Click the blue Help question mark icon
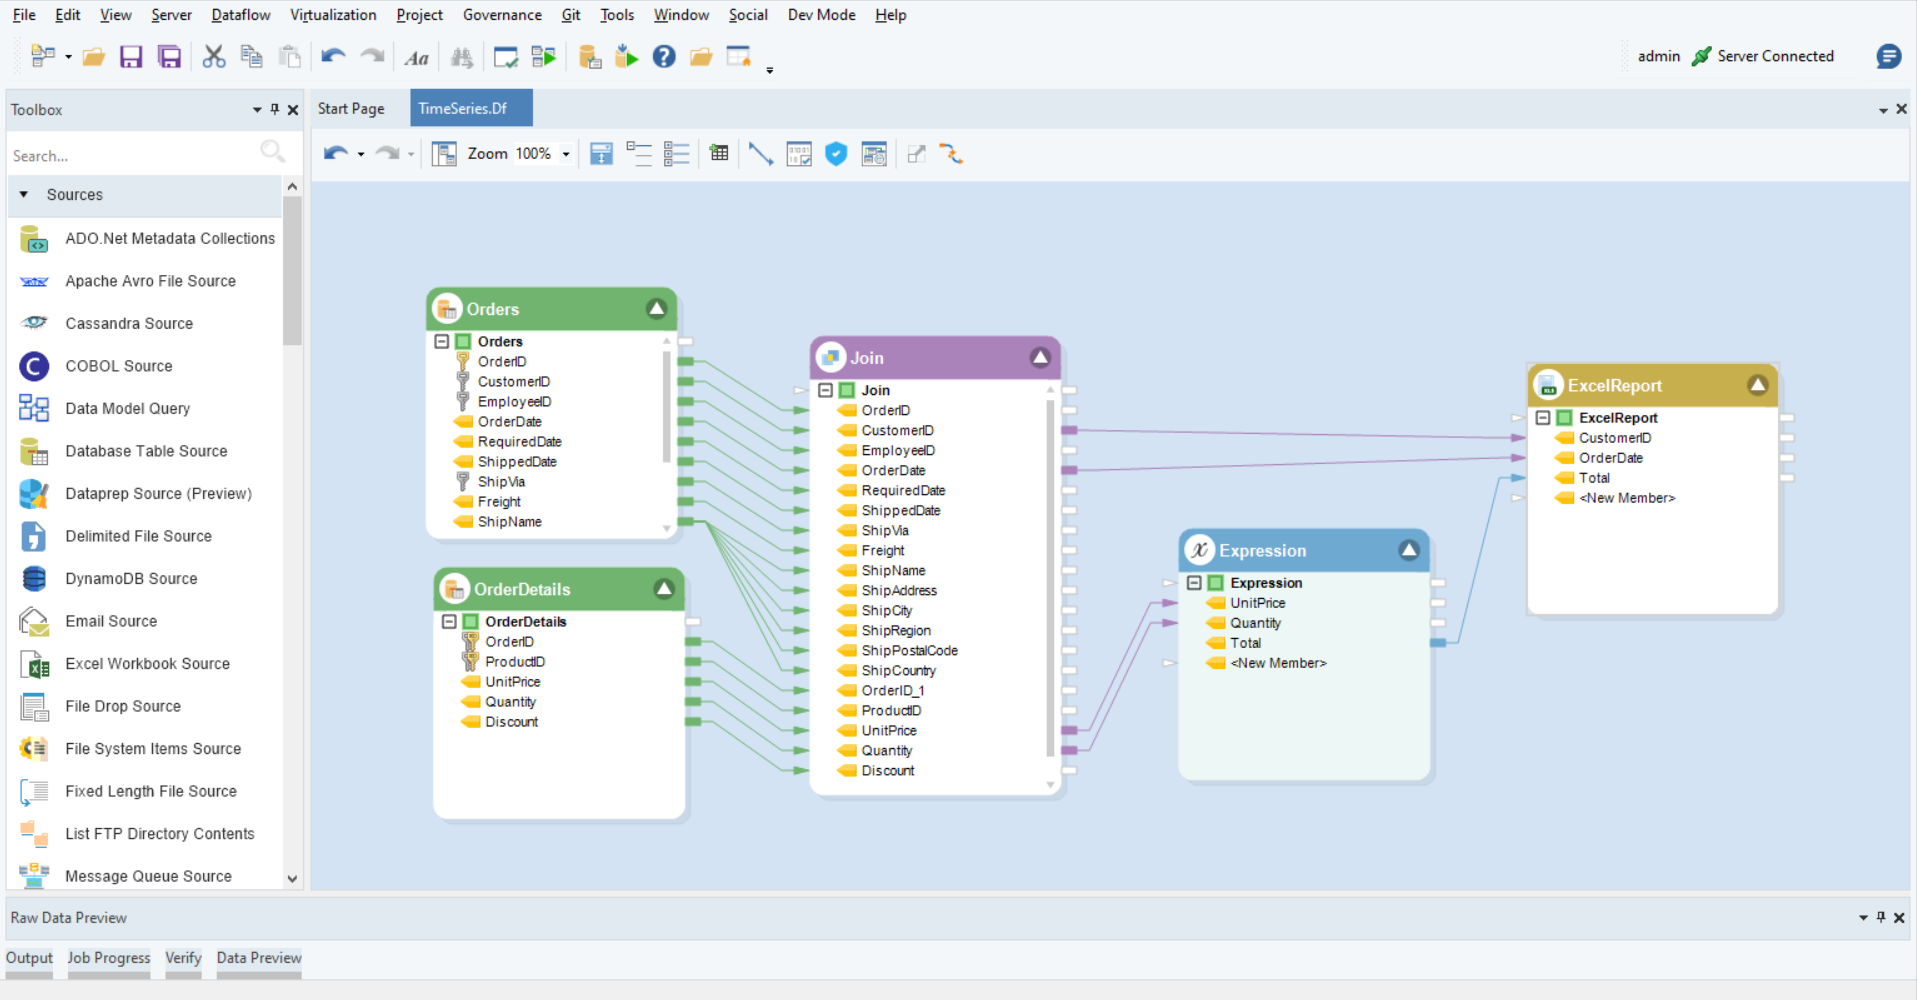1917x1000 pixels. [x=664, y=57]
